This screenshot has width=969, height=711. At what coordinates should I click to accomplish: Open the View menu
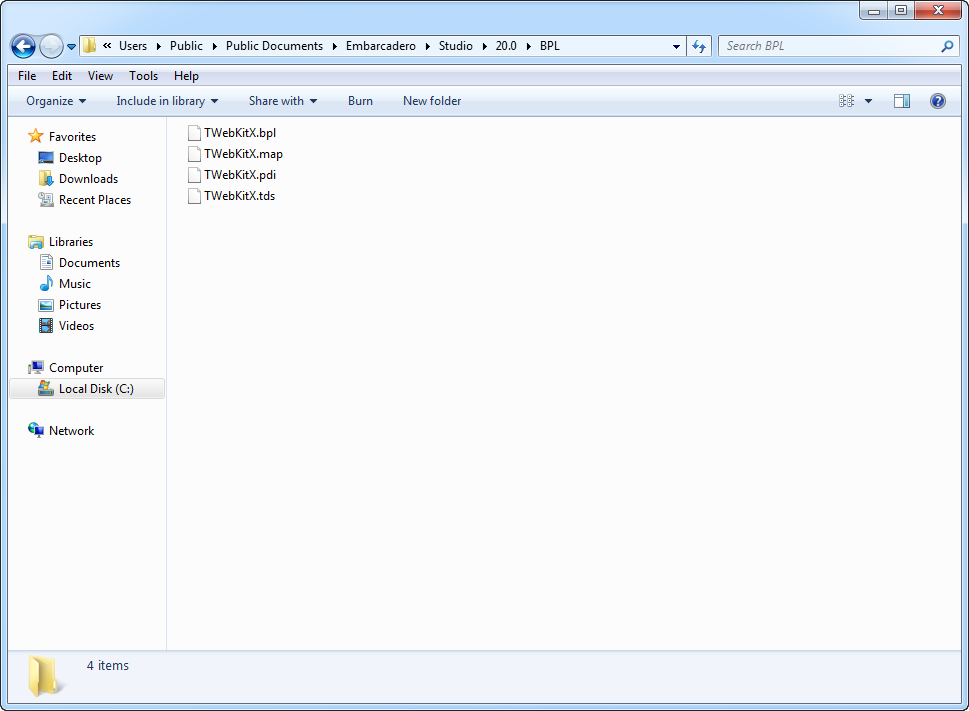(x=100, y=76)
